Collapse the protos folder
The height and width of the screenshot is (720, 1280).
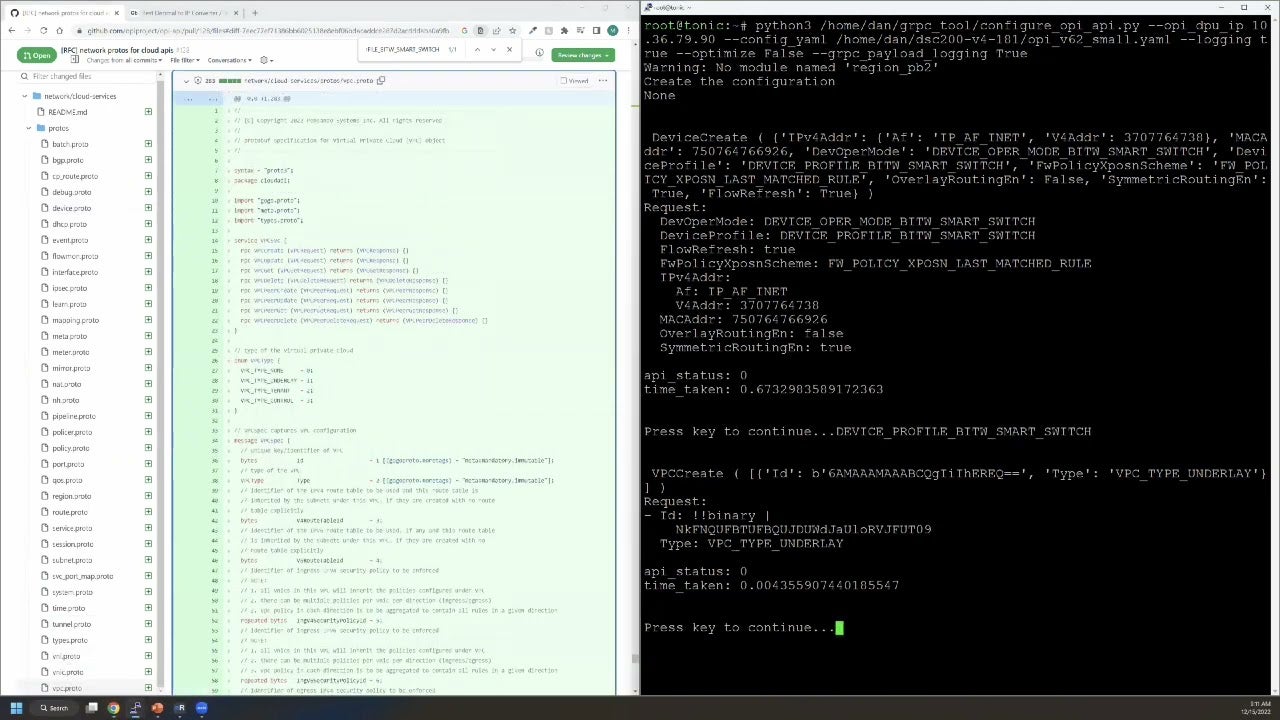tap(29, 128)
